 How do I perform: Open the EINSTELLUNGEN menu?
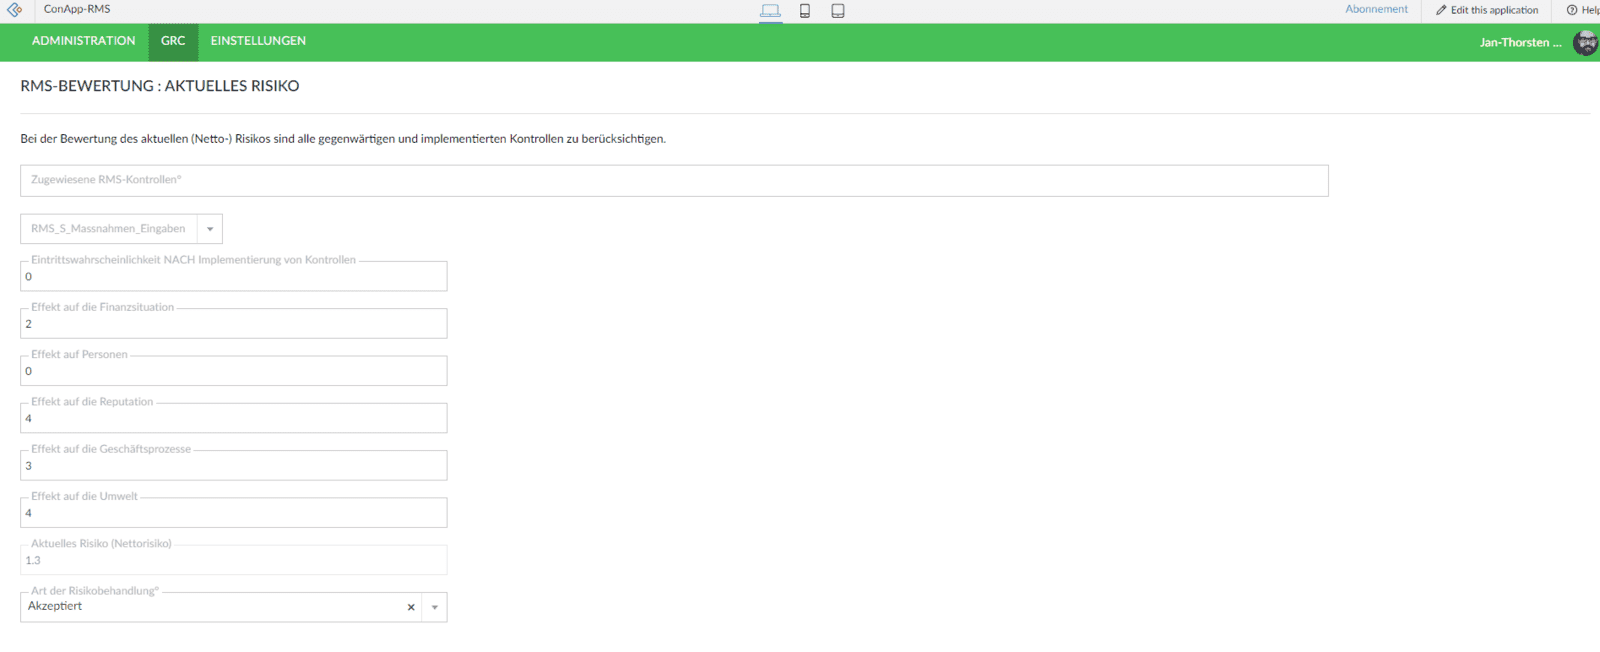coord(258,41)
